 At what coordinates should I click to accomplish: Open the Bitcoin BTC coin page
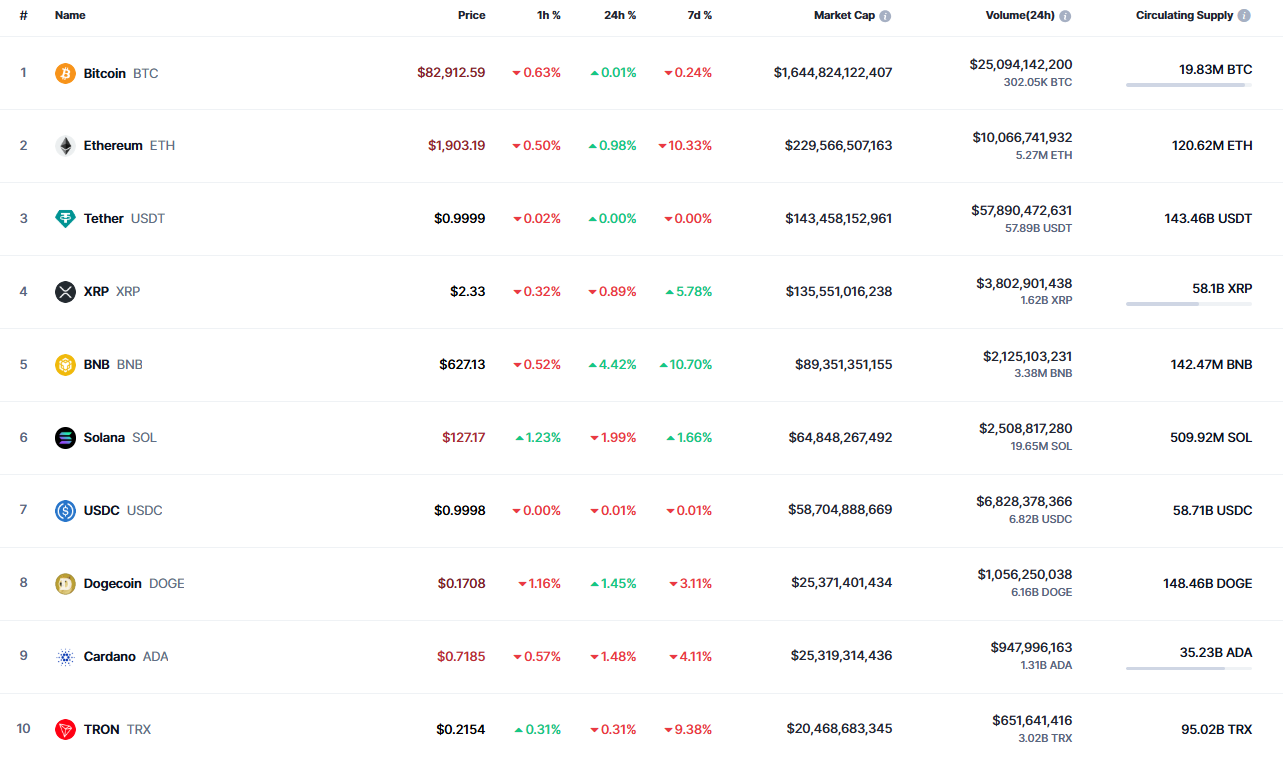(106, 73)
